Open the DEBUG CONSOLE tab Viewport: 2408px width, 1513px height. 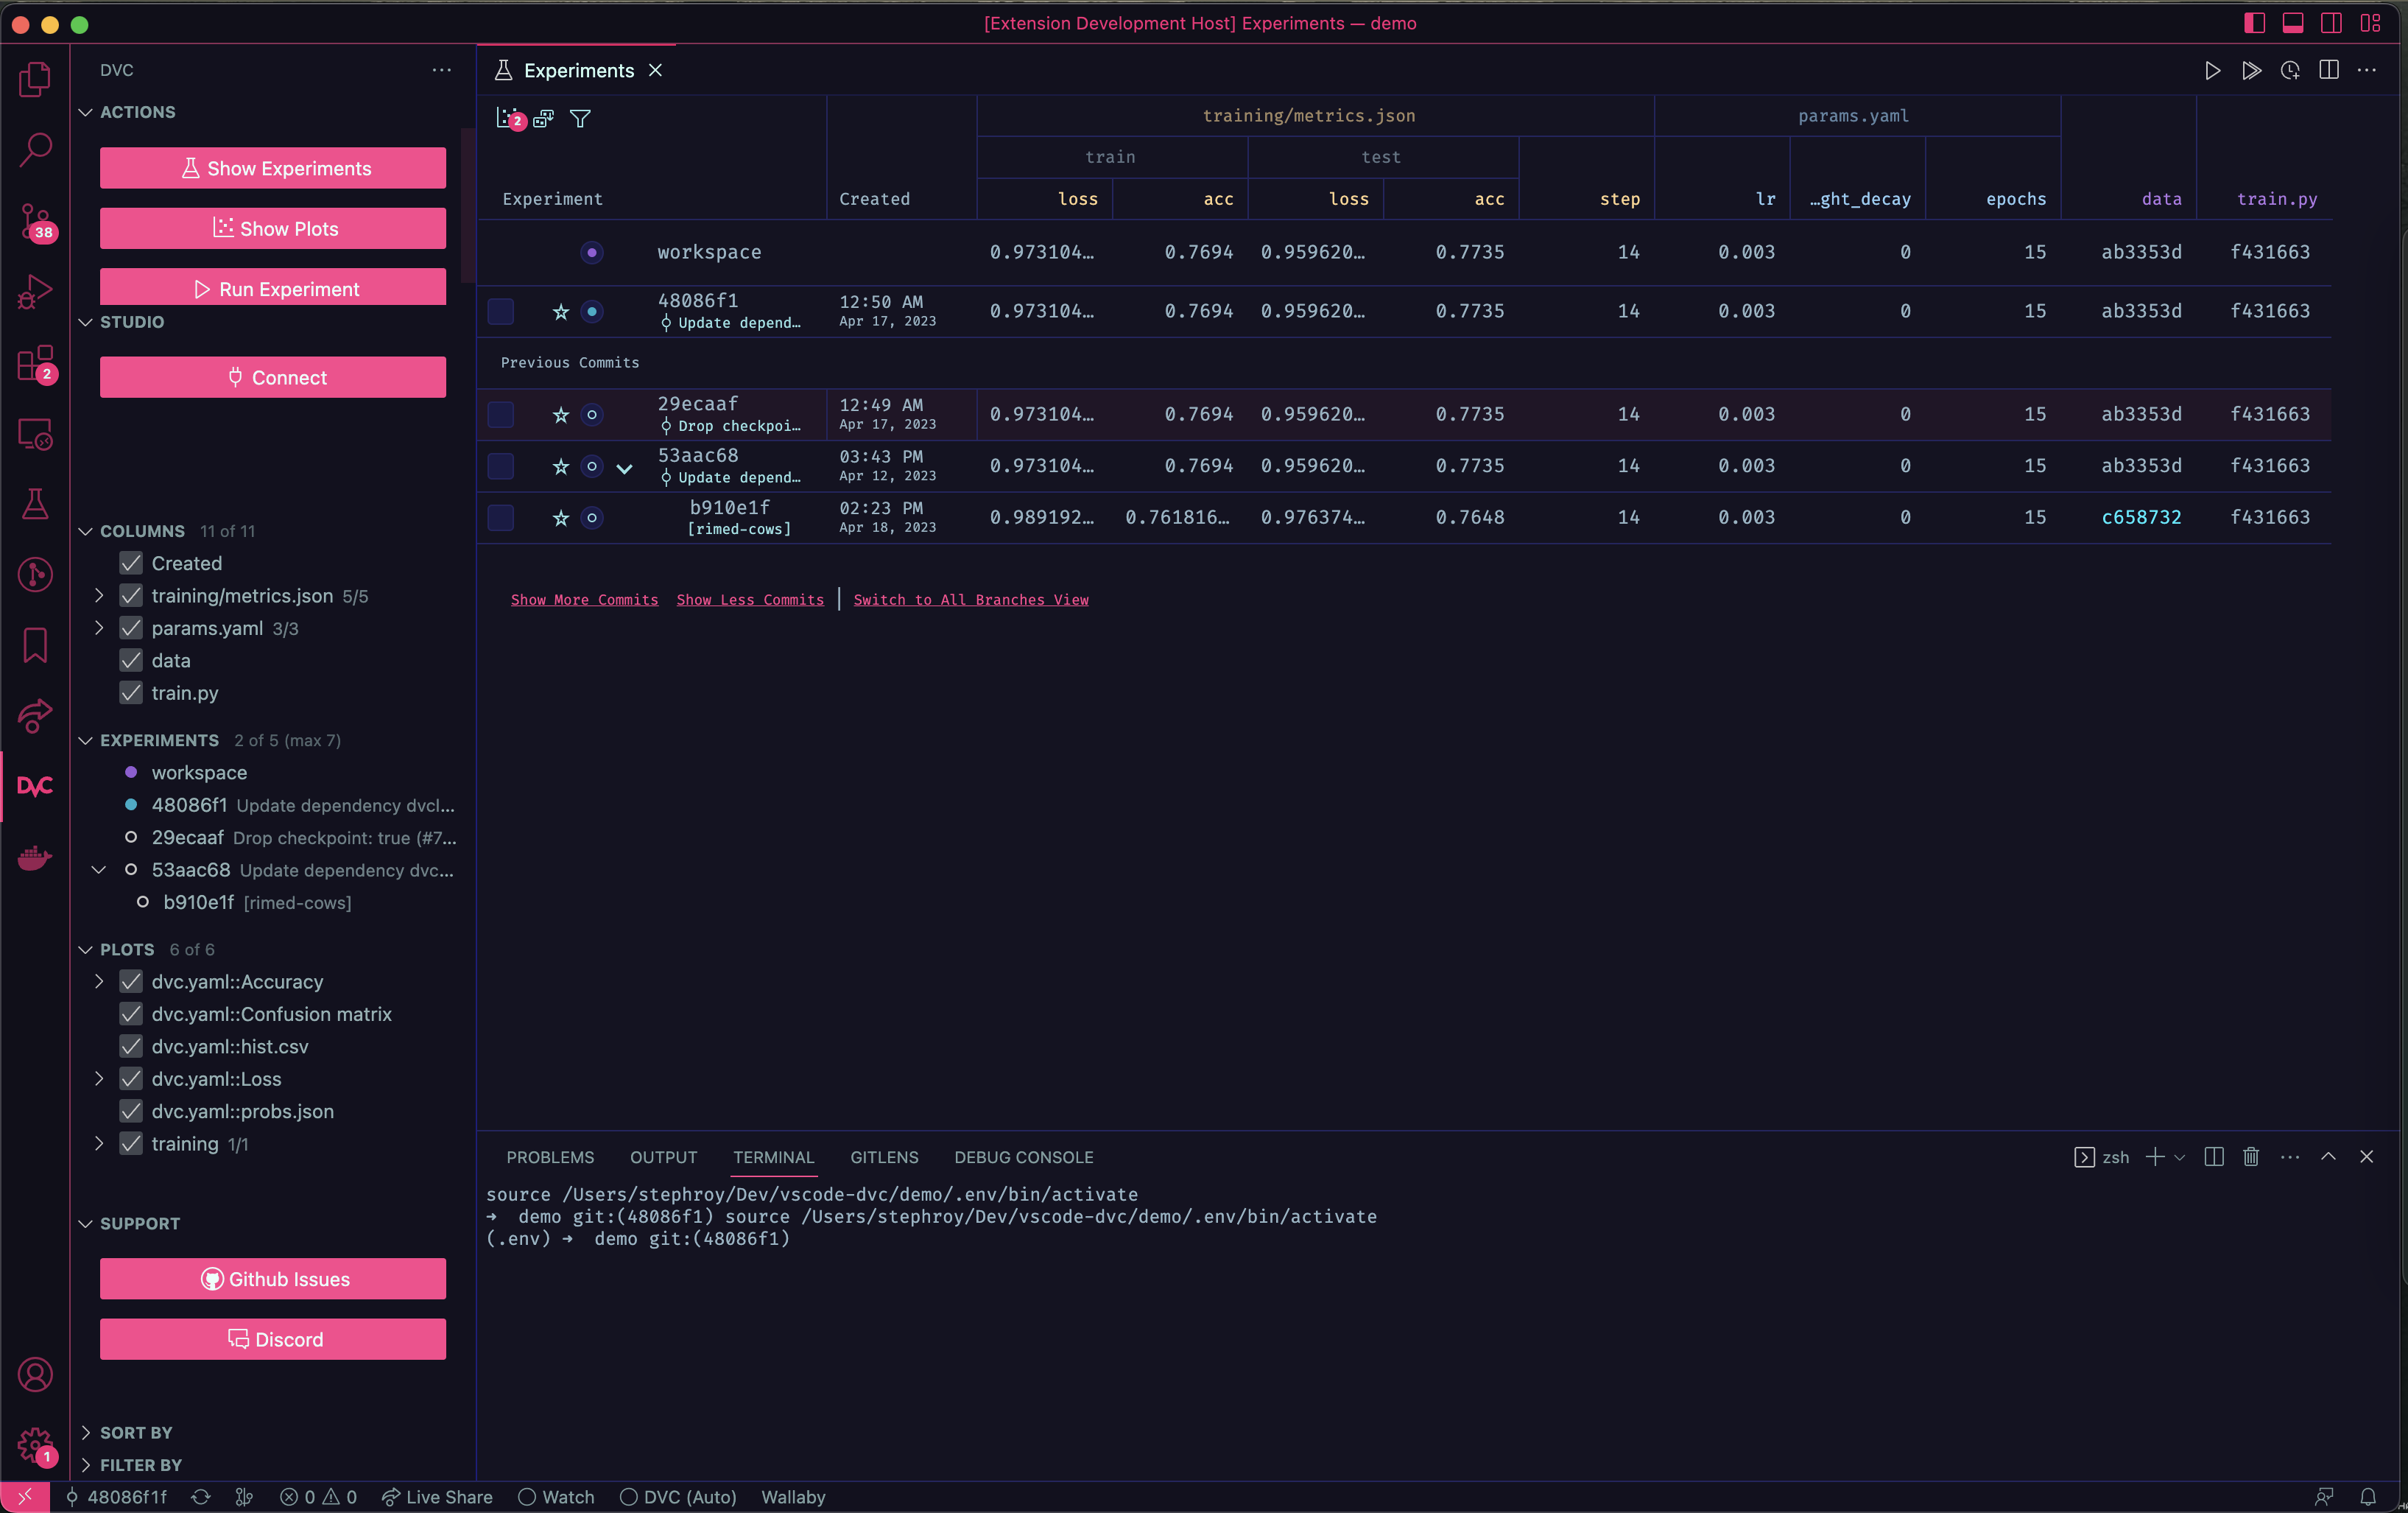(1023, 1157)
